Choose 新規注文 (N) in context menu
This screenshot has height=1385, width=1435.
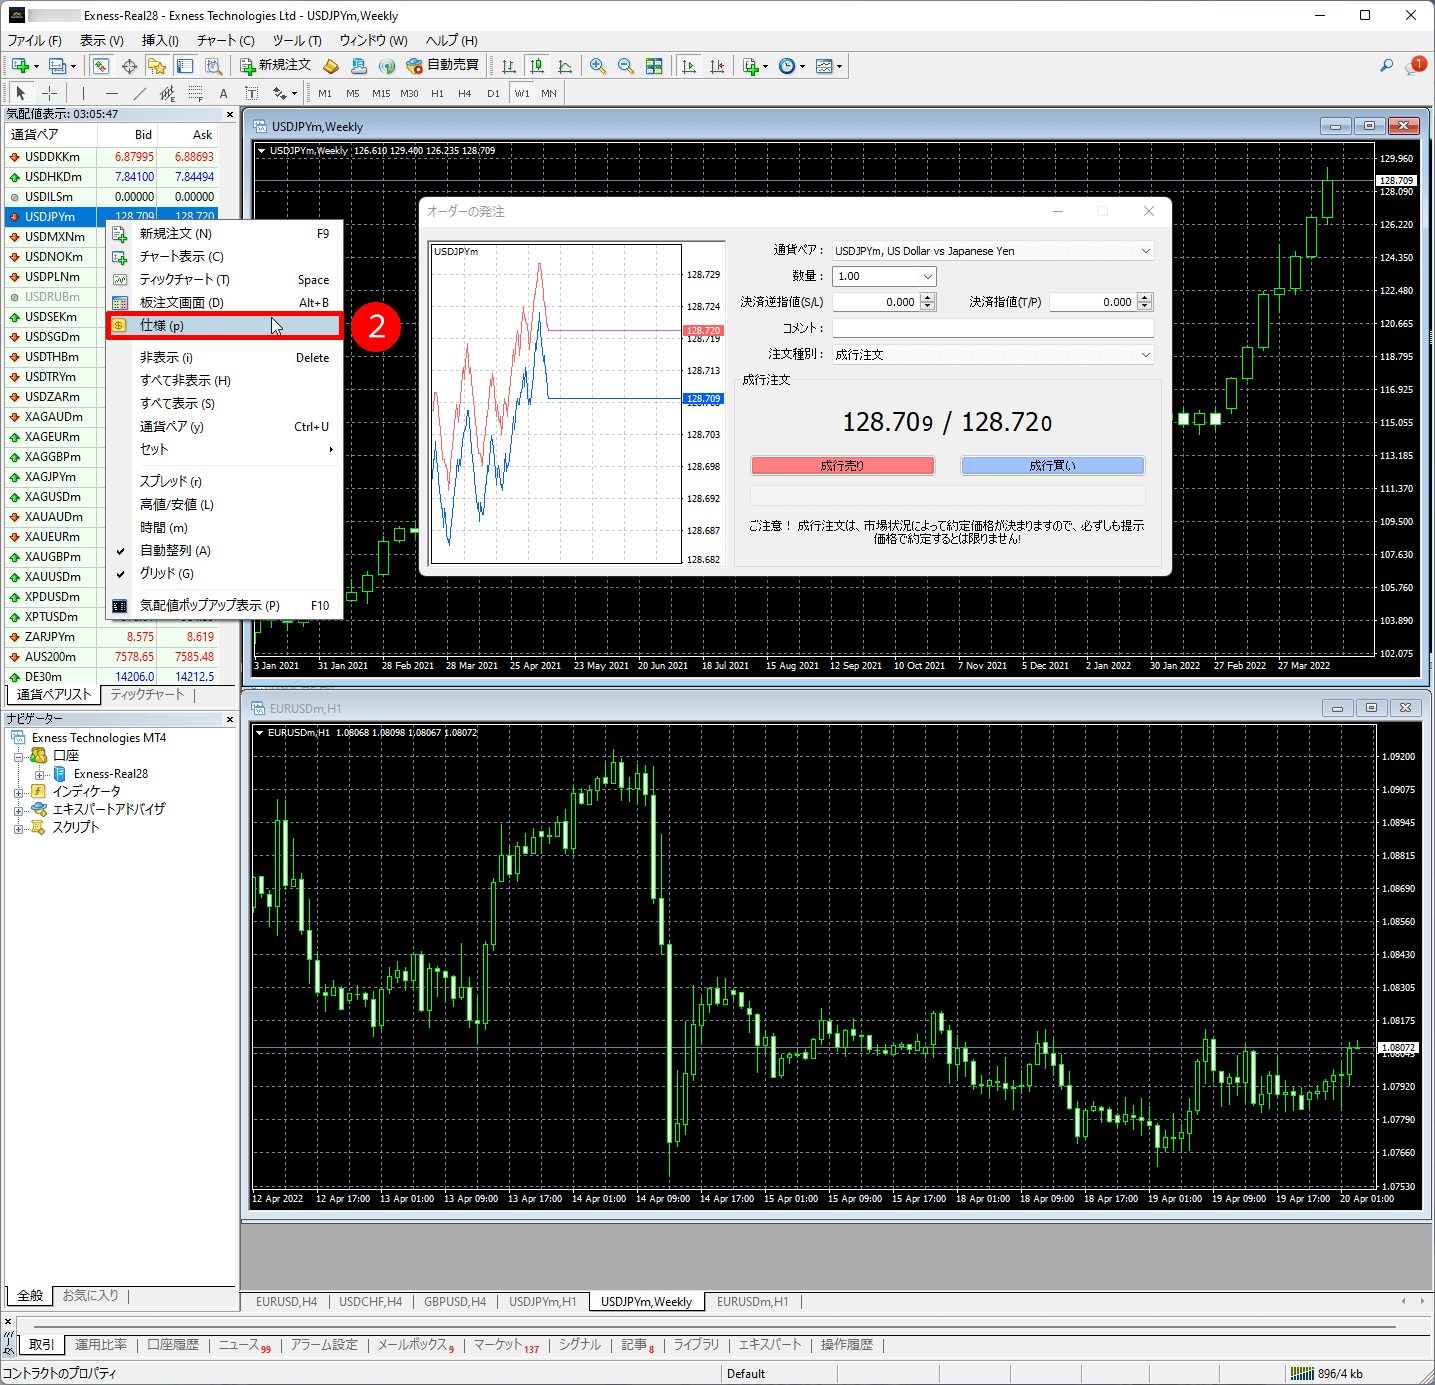tap(224, 234)
